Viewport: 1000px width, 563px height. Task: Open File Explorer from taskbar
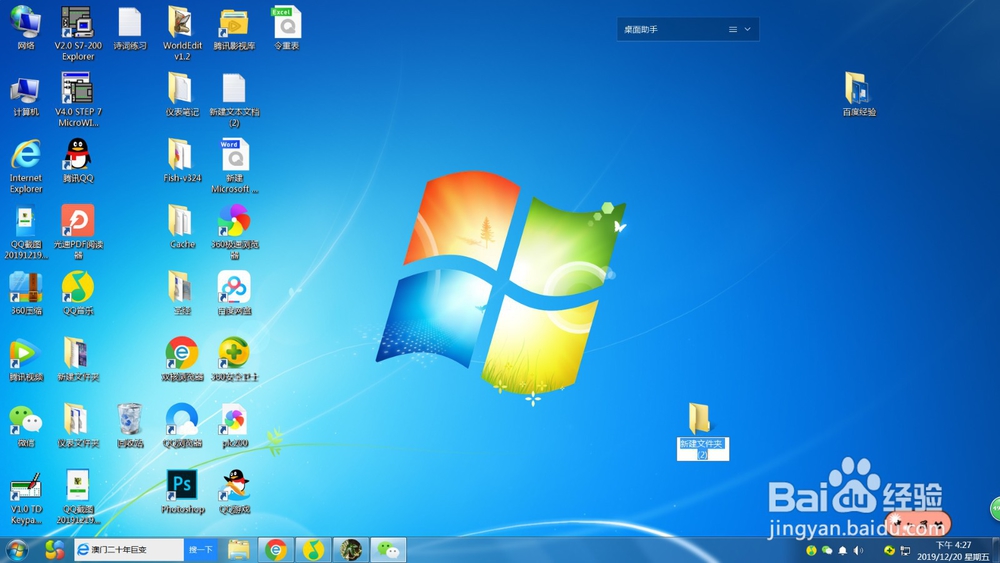pos(239,550)
